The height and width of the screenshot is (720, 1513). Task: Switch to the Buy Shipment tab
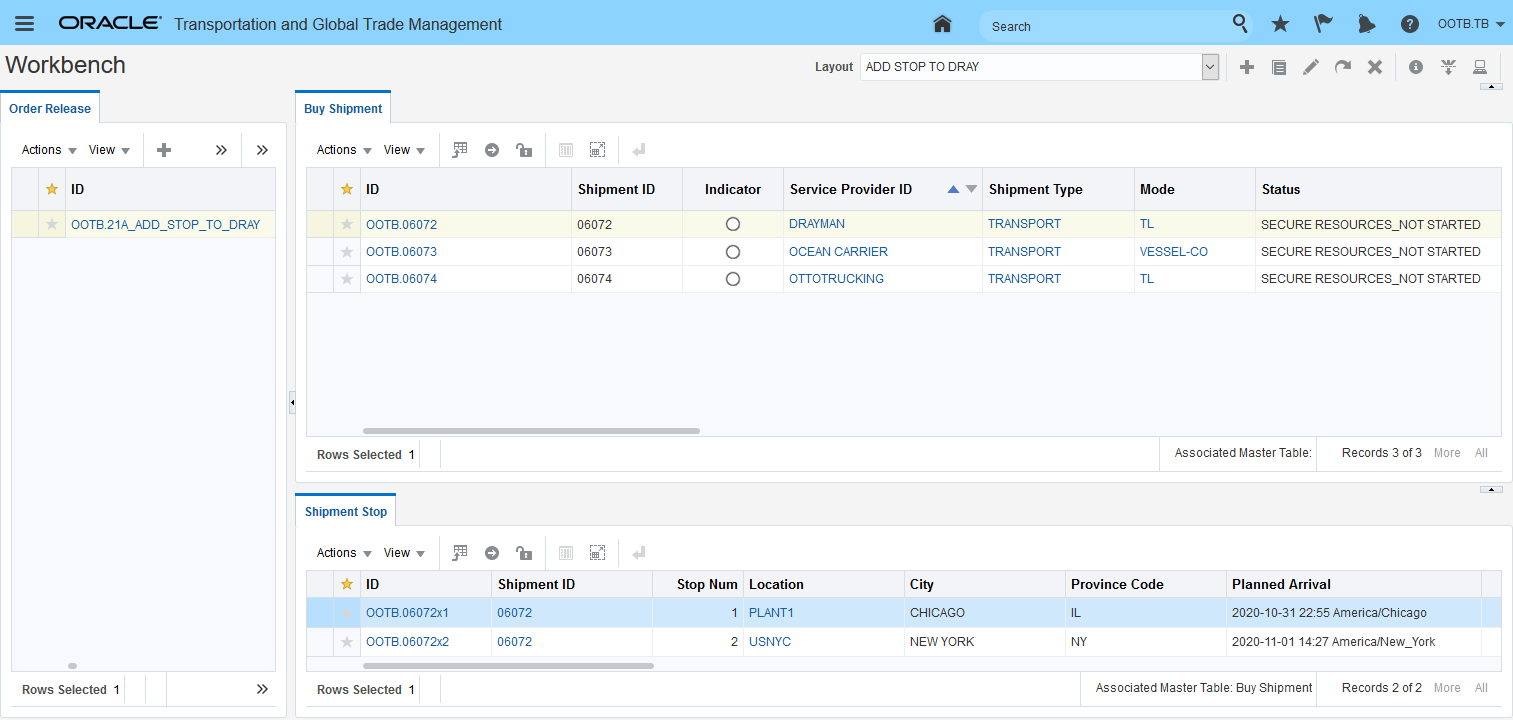pyautogui.click(x=343, y=108)
